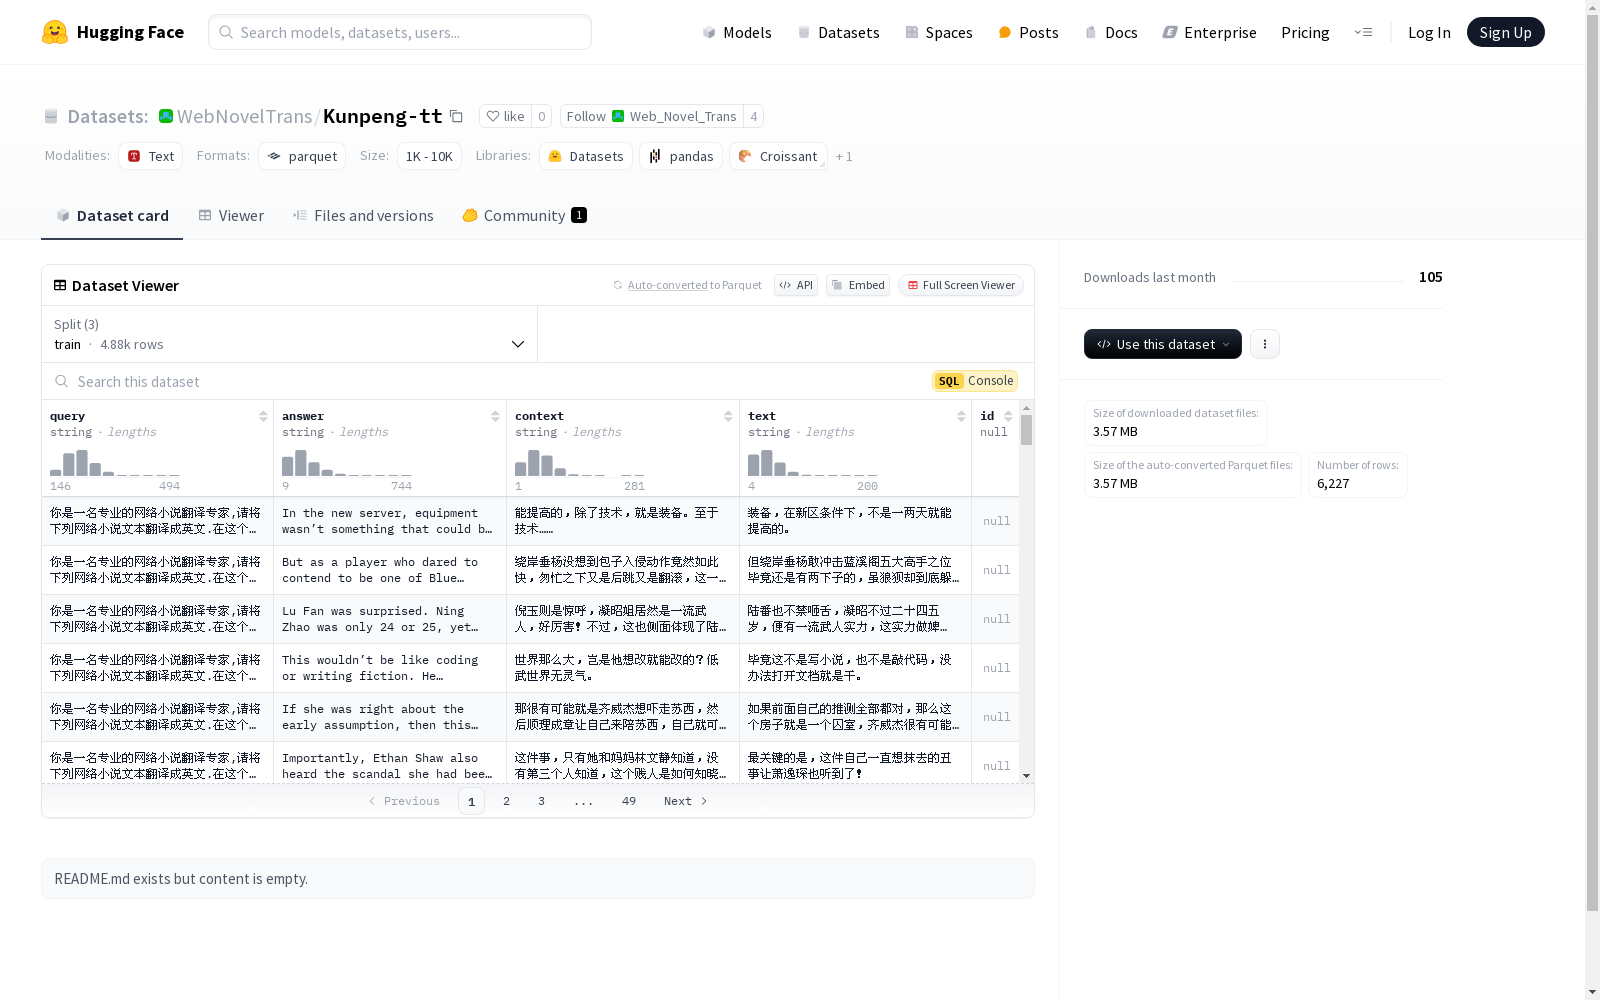Viewport: 1600px width, 1000px height.
Task: Open the Community tab
Action: click(x=524, y=216)
